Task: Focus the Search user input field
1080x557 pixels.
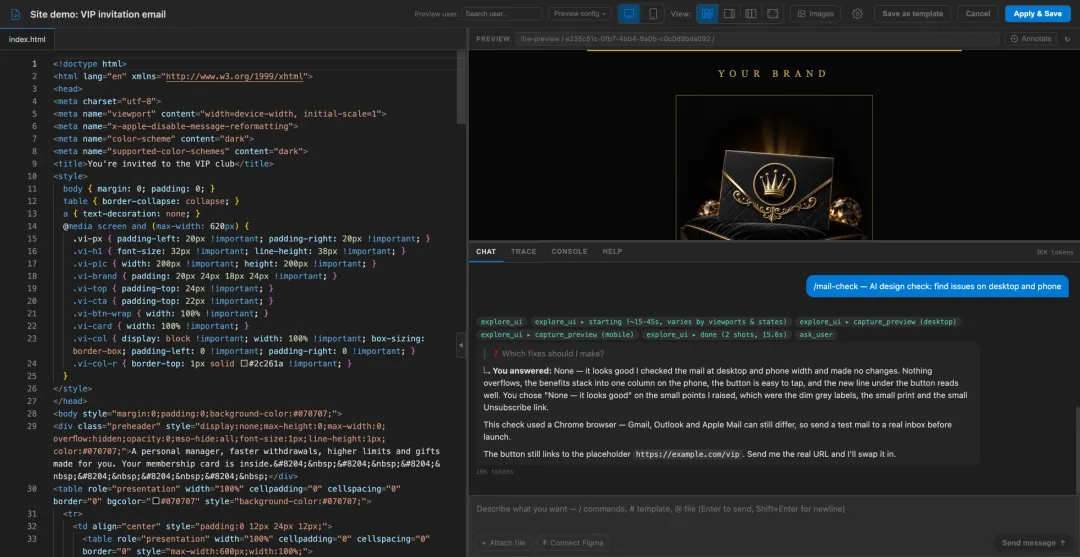Action: pyautogui.click(x=502, y=14)
